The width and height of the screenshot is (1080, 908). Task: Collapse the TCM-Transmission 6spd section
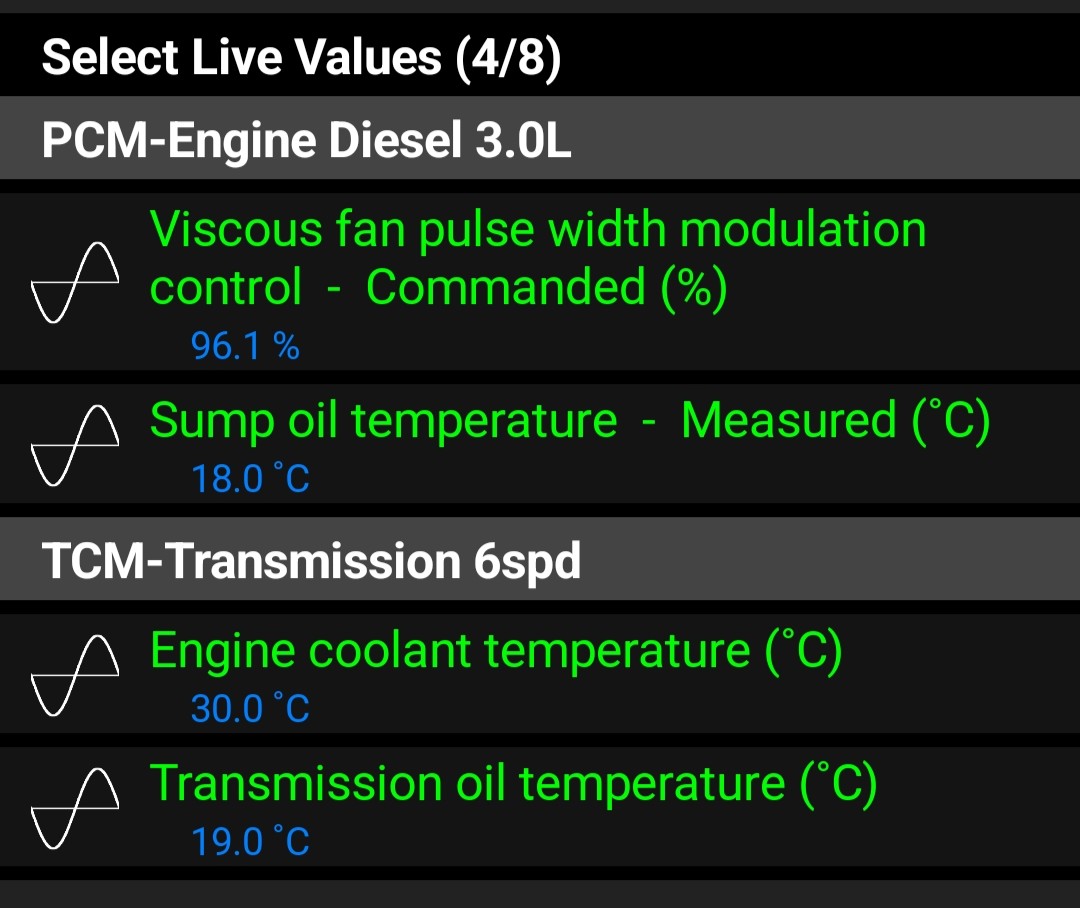(540, 559)
